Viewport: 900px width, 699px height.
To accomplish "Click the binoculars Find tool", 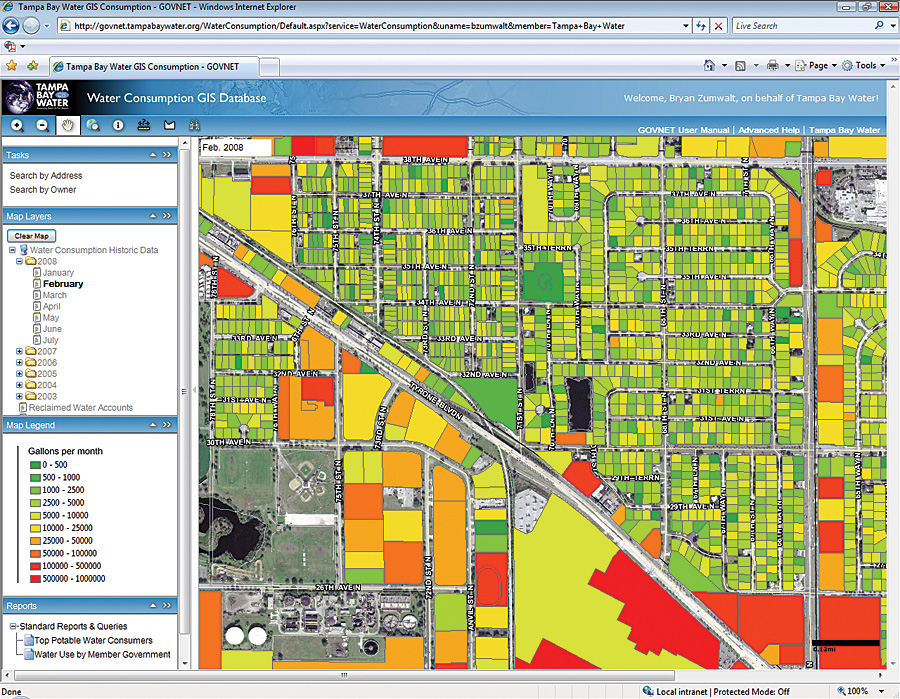I will (195, 125).
